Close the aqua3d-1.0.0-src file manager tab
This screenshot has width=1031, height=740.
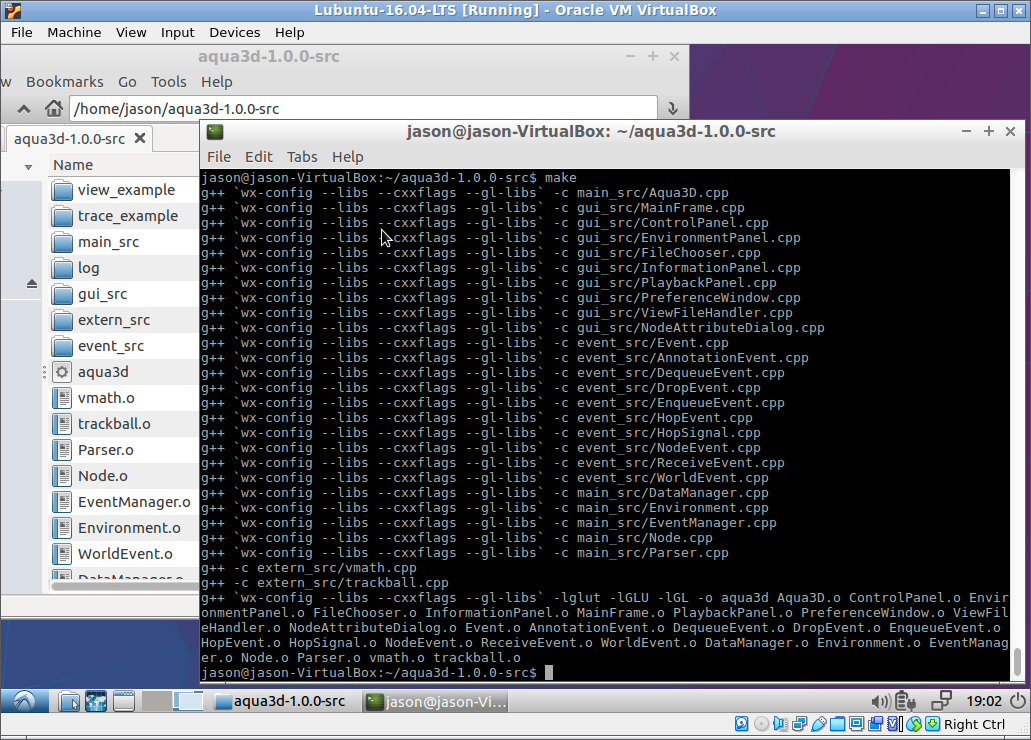[139, 138]
